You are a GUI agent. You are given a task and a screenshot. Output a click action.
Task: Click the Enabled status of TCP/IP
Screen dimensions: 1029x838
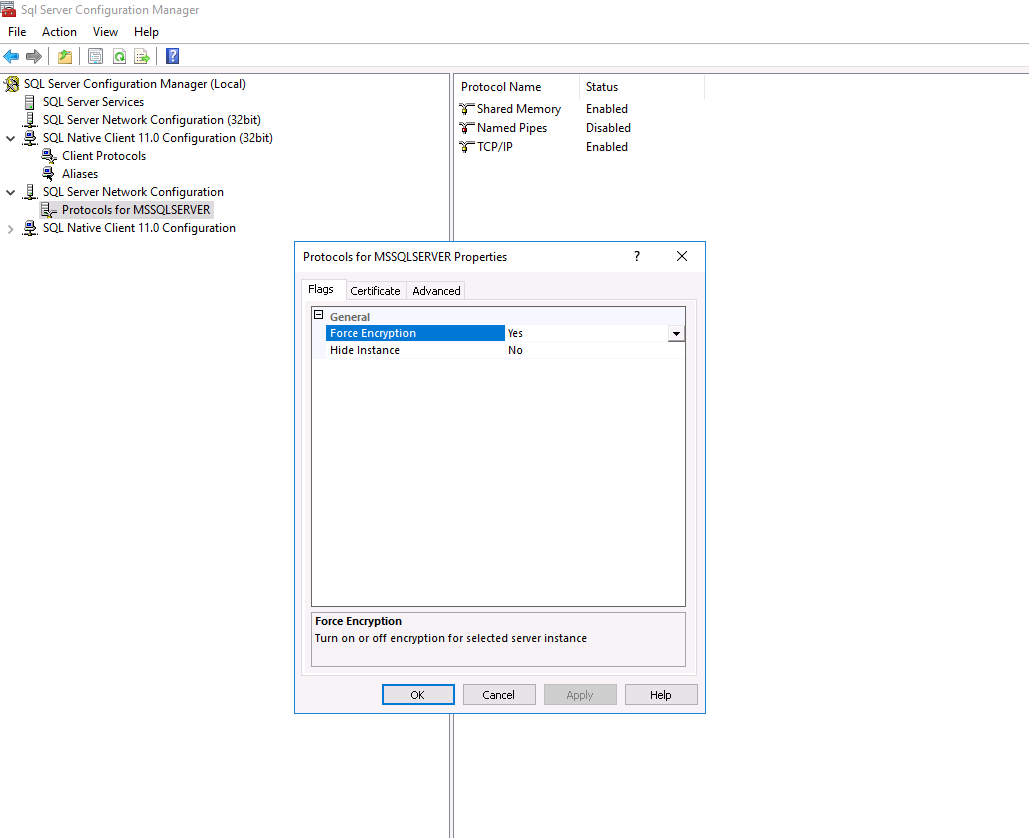(607, 147)
